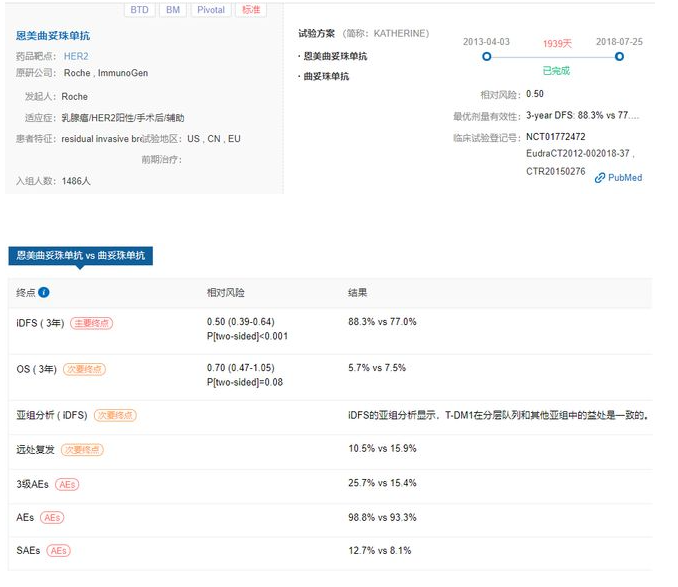This screenshot has height=587, width=678.
Task: Click the 88.3% vs 77.0% result
Action: pos(382,322)
